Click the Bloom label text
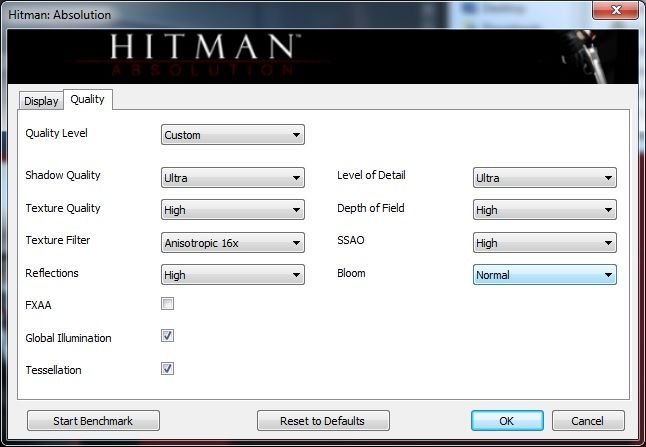 [x=351, y=273]
